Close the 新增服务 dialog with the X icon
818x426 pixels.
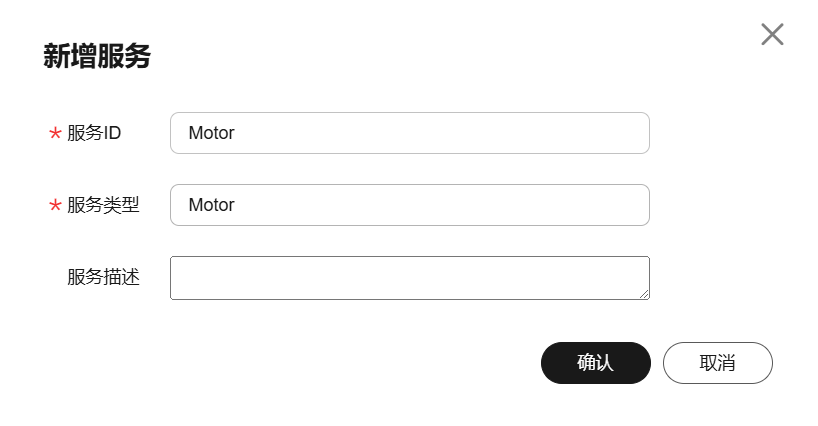[x=772, y=34]
